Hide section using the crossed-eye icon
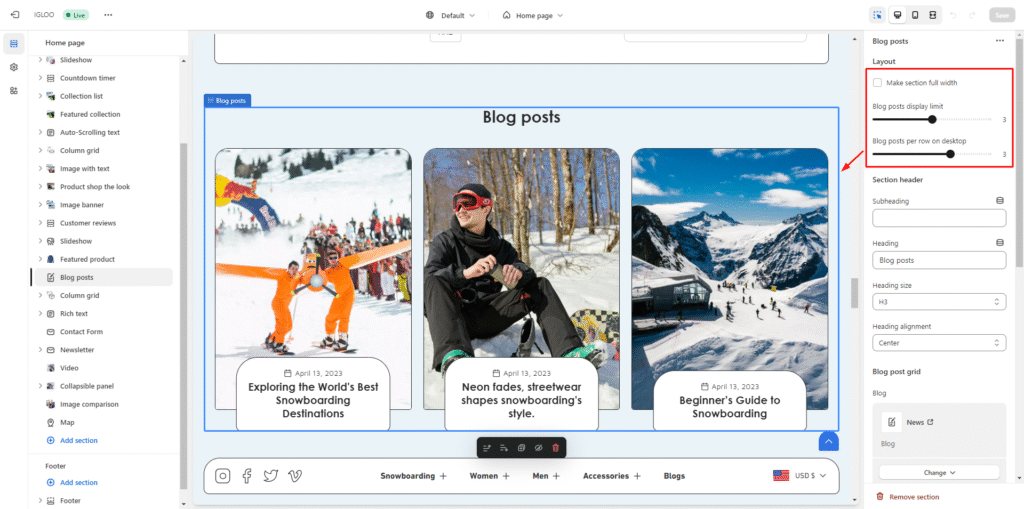Viewport: 1024px width, 509px height. coord(538,447)
